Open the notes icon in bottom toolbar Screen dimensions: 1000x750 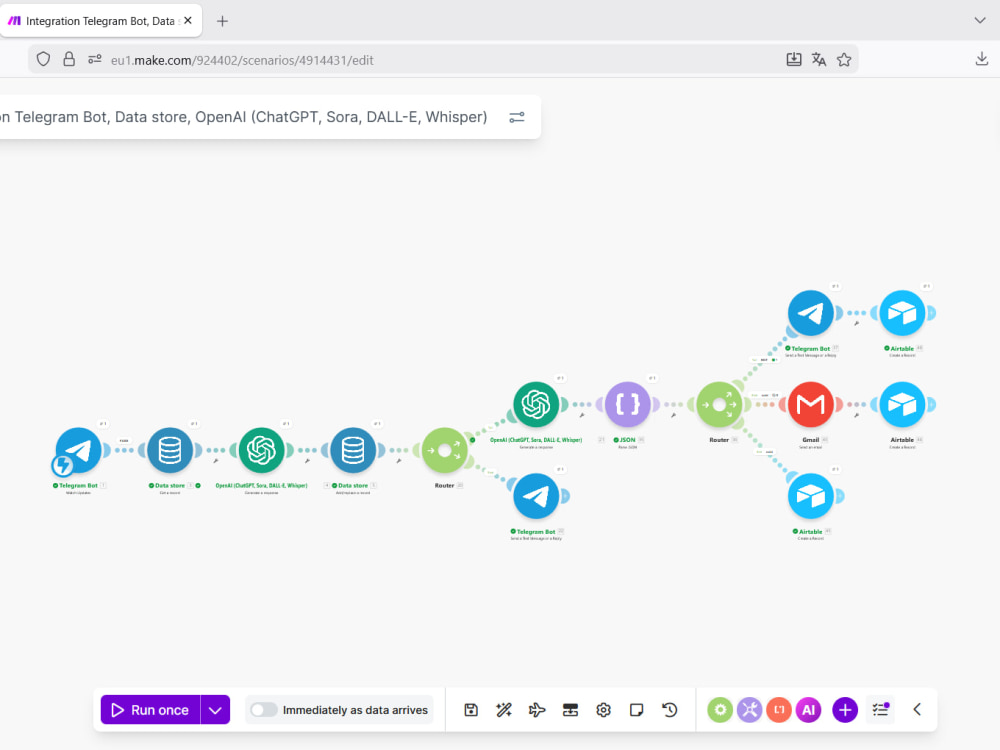636,710
